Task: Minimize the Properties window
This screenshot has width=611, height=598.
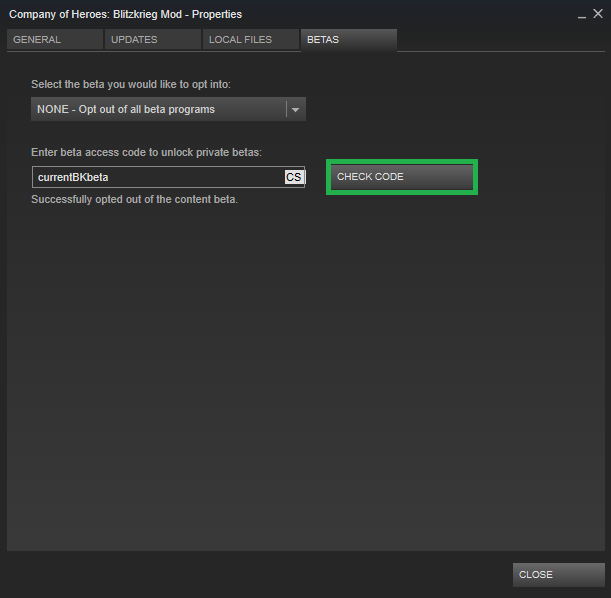Action: [582, 15]
